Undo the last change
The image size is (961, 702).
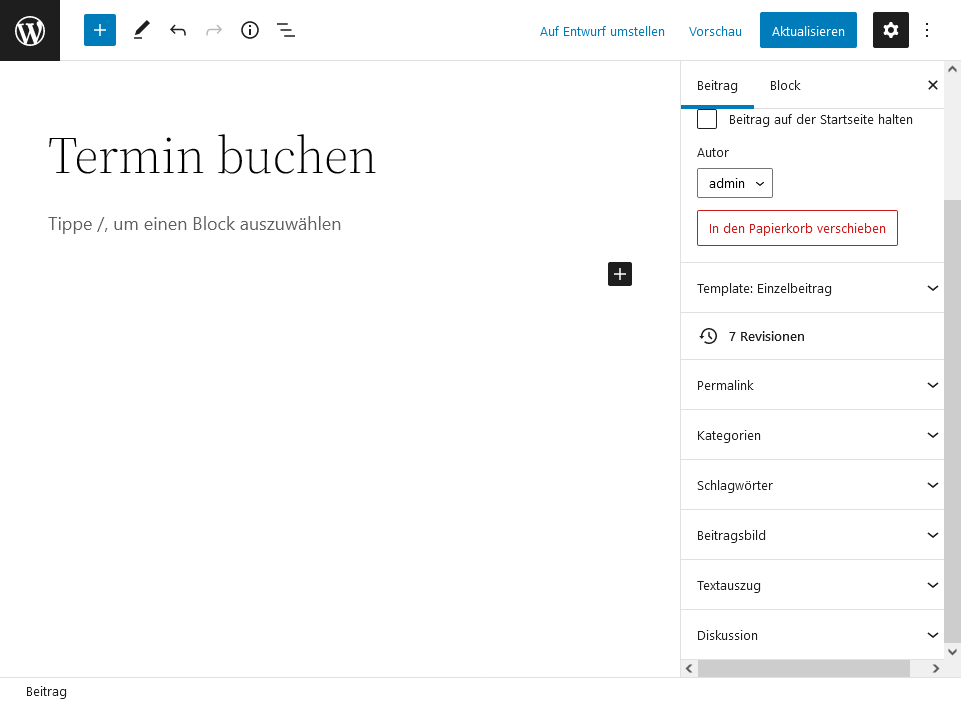point(178,30)
